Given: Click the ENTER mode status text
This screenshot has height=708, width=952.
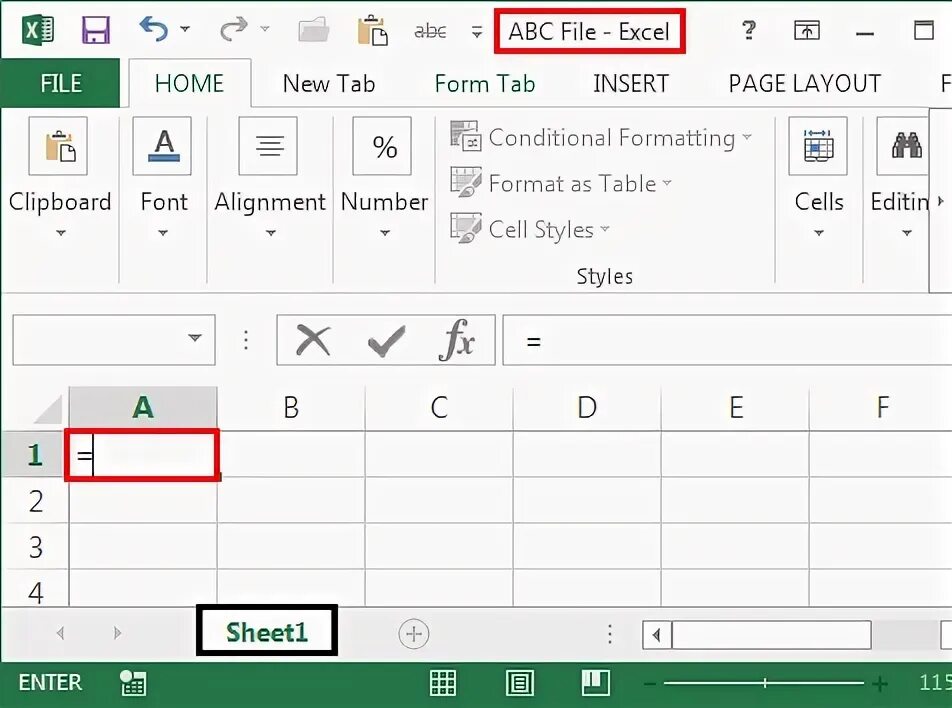Looking at the screenshot, I should click(50, 682).
